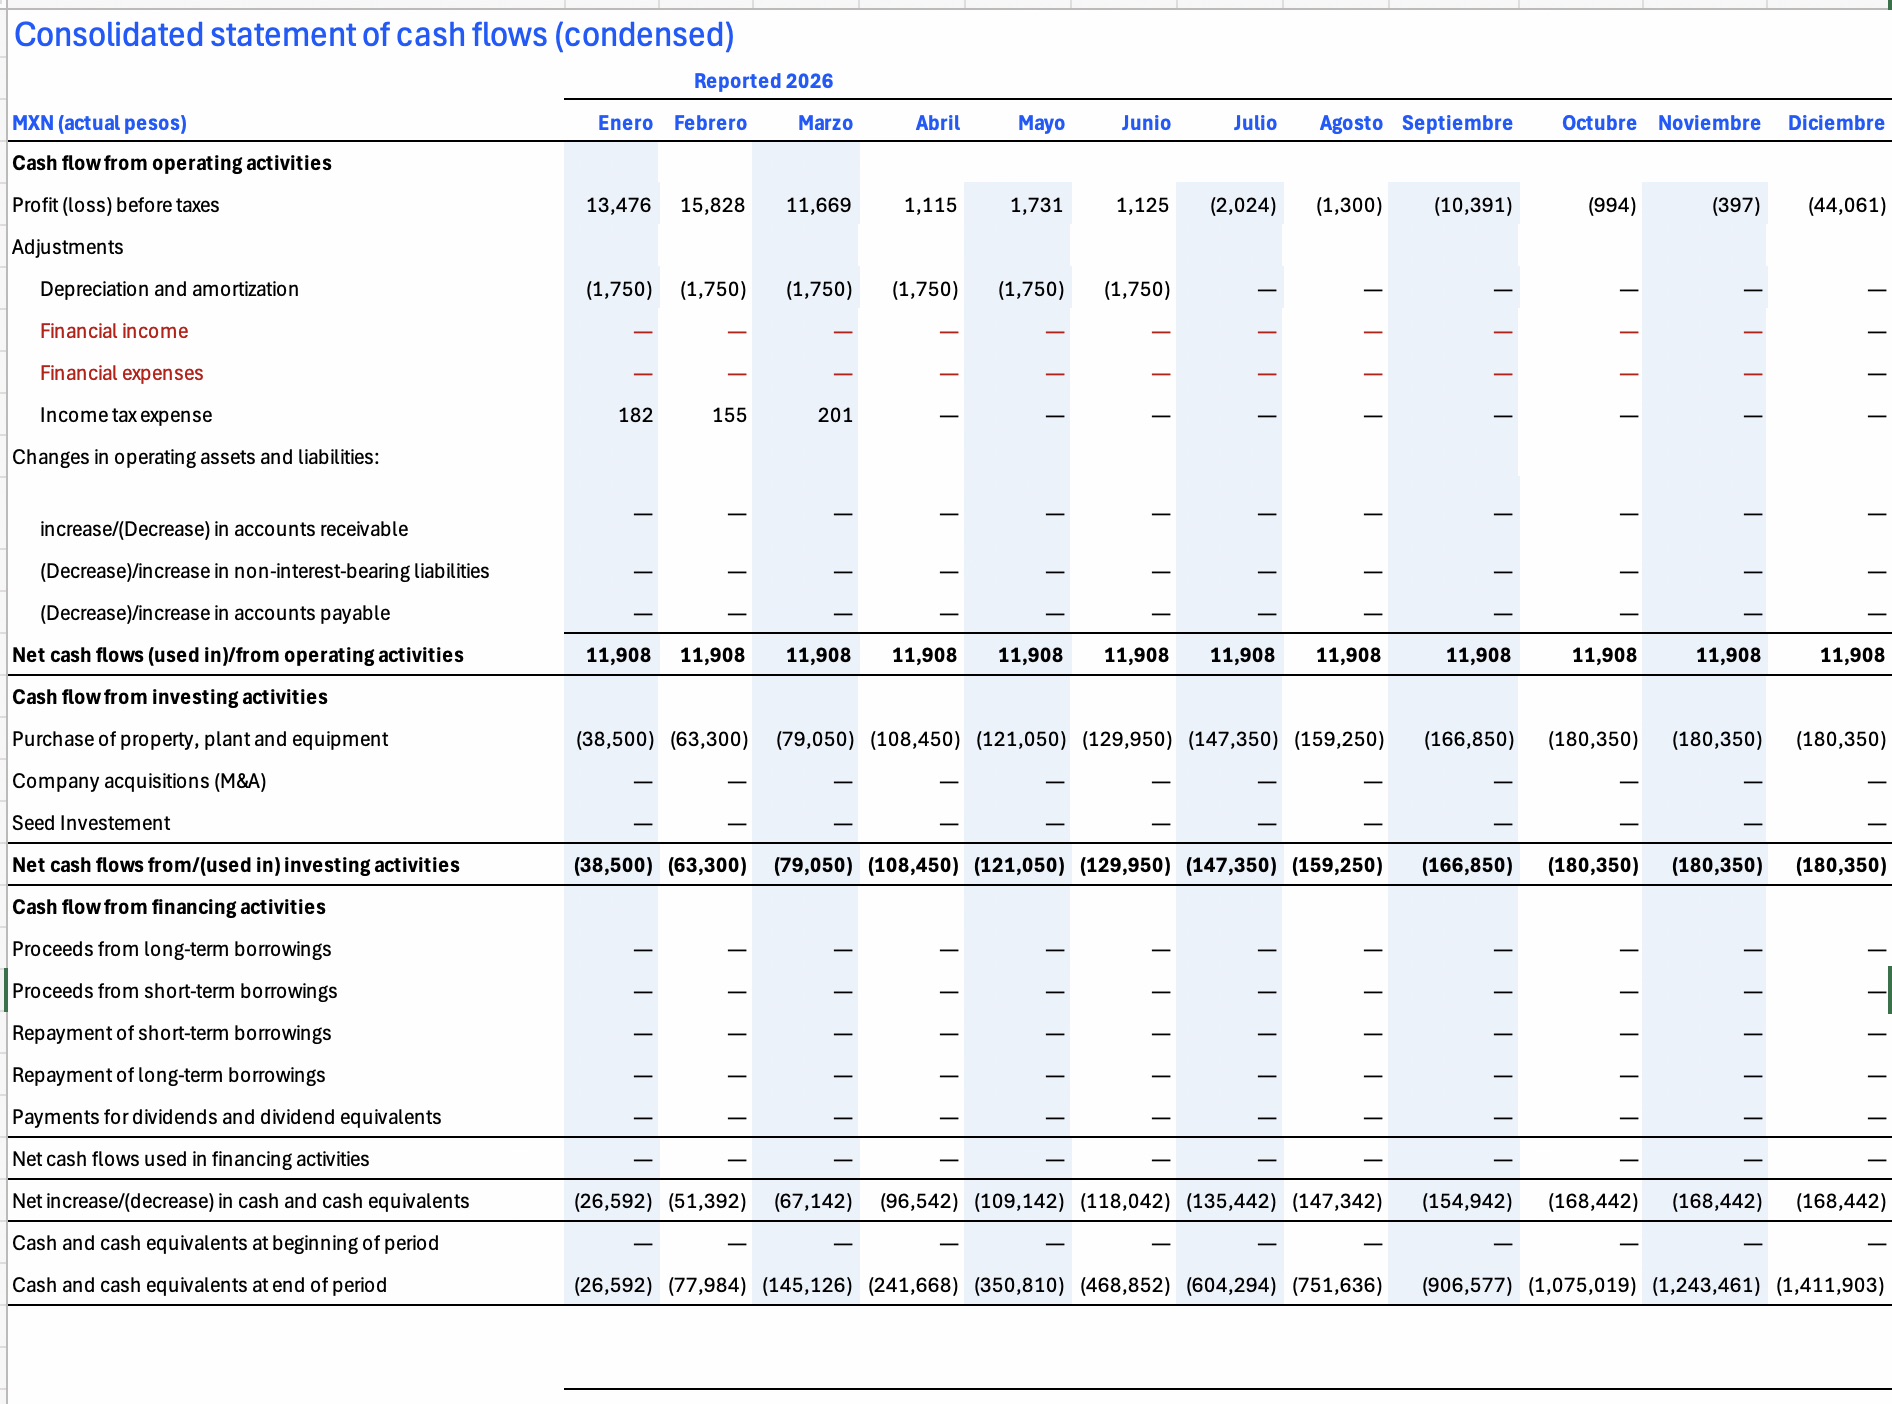This screenshot has width=1892, height=1404.
Task: Click the 'Noviembre' column header
Action: (x=1709, y=123)
